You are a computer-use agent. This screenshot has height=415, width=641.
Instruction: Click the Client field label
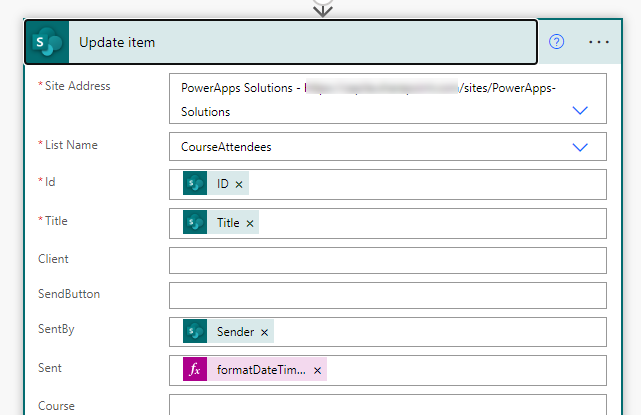click(x=53, y=259)
